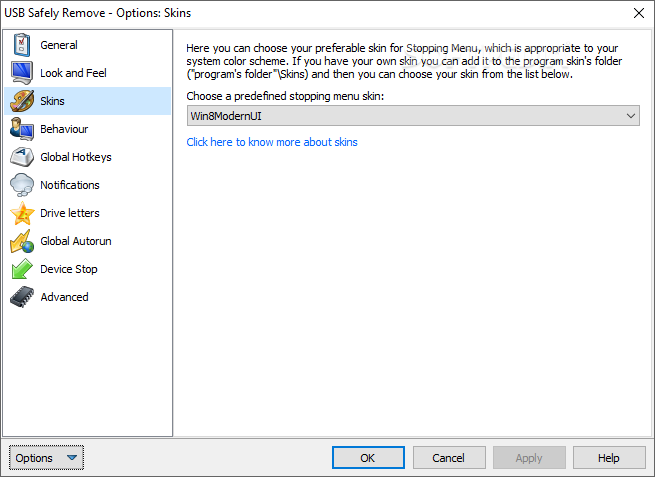Click the Cancel button
Screen dimensions: 655x477
(449, 458)
